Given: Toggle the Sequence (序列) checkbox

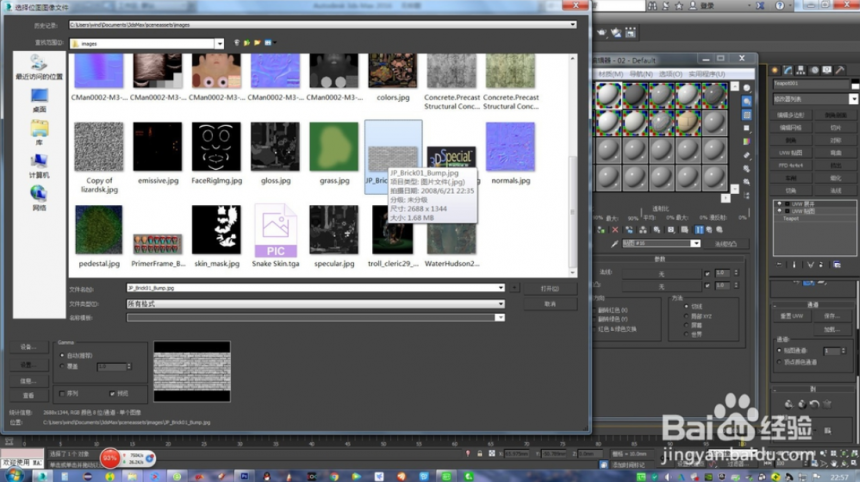Looking at the screenshot, I should pyautogui.click(x=61, y=394).
